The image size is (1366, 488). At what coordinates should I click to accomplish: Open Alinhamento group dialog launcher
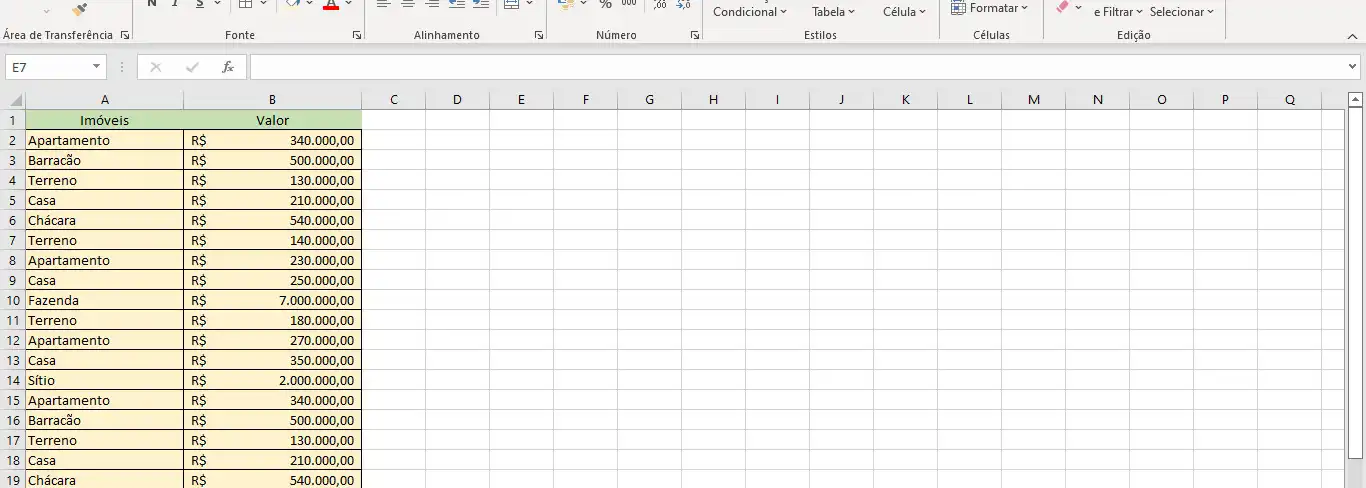(539, 35)
